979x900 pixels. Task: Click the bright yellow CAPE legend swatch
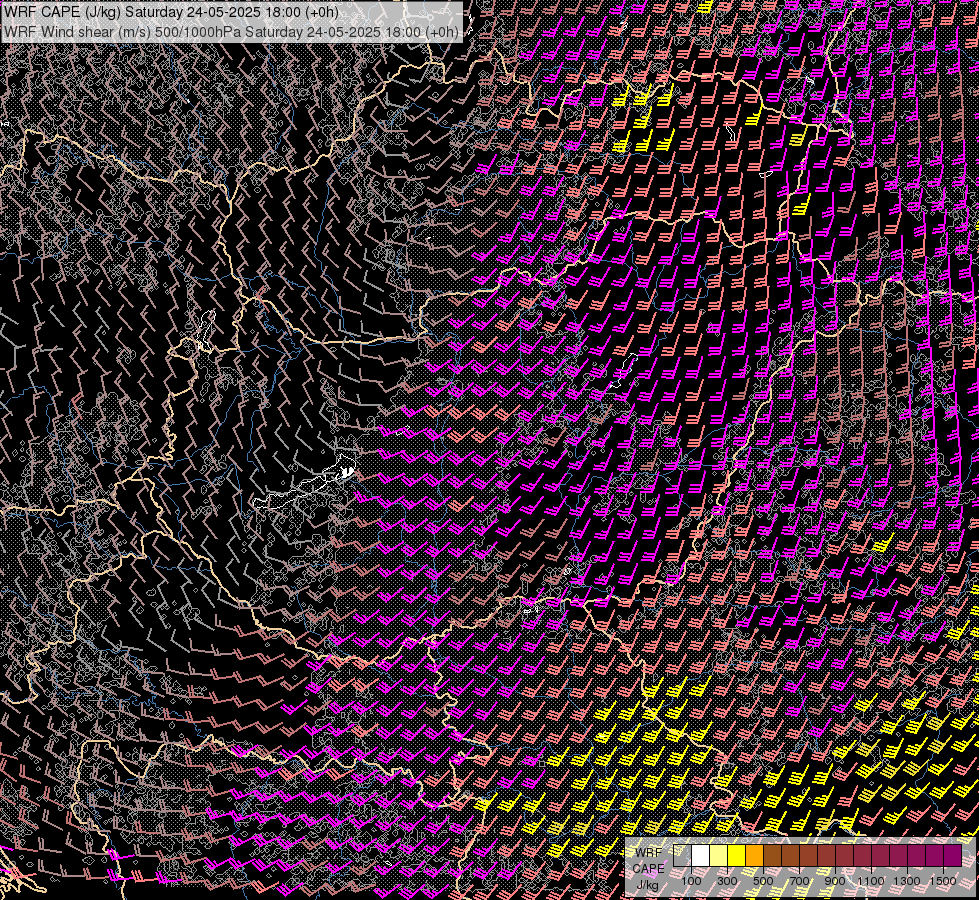tap(737, 856)
